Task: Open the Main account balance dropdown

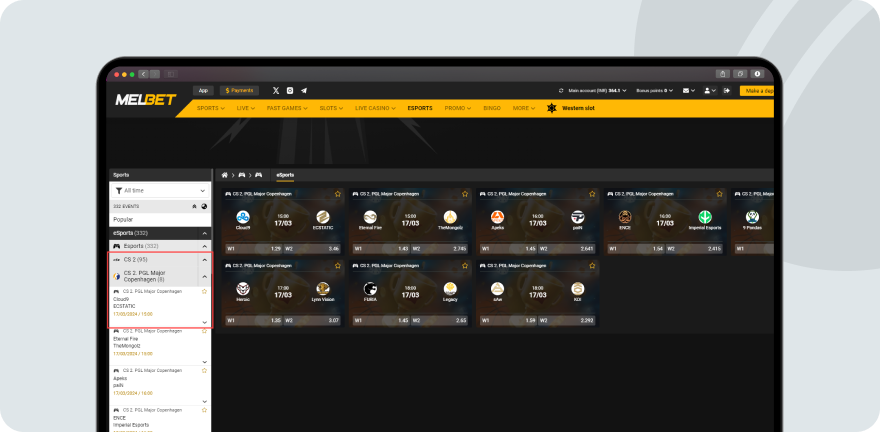Action: (598, 90)
